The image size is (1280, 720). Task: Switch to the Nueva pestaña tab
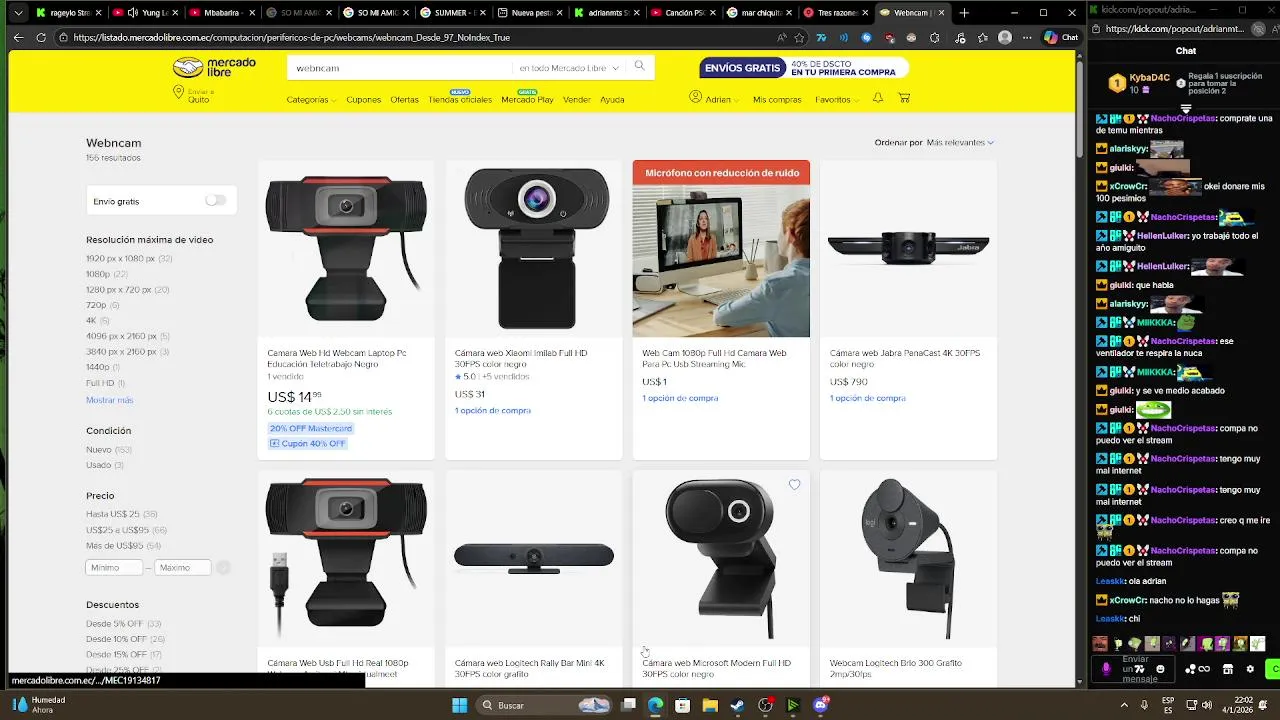pyautogui.click(x=530, y=13)
